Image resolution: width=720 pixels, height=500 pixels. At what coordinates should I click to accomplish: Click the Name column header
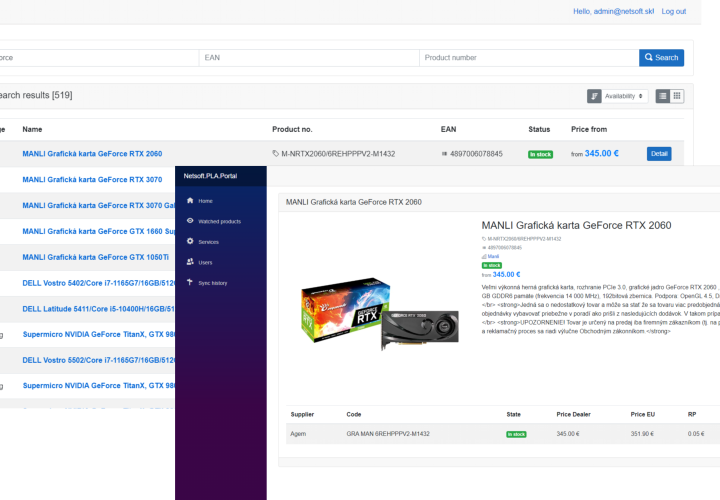point(32,129)
